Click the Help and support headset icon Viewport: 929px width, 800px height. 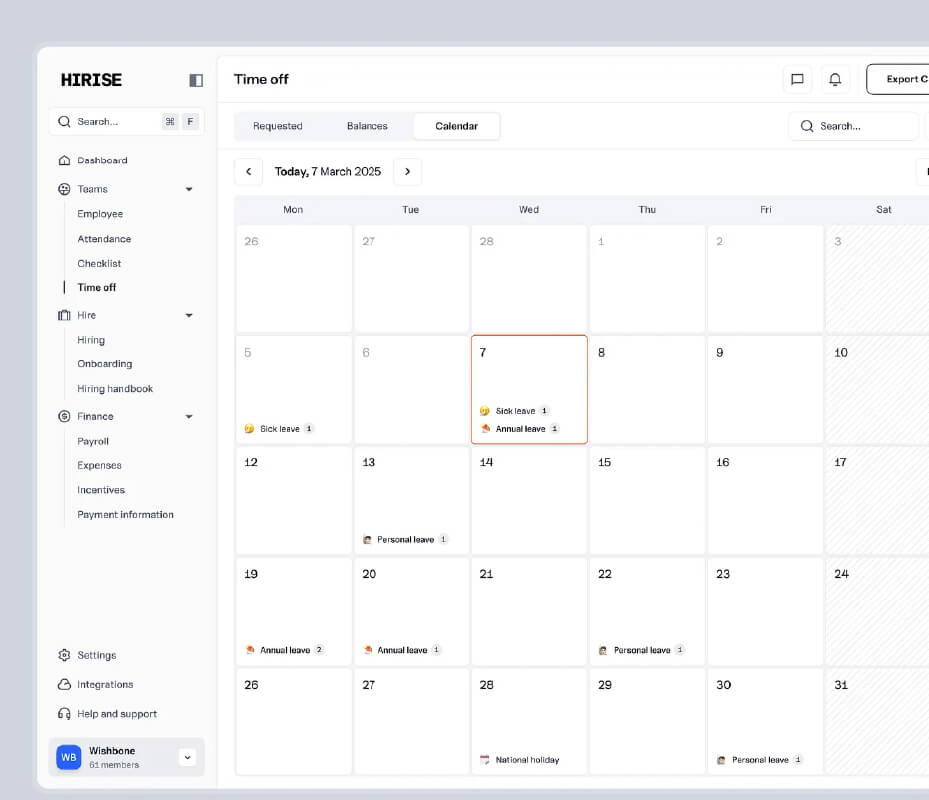pos(64,713)
